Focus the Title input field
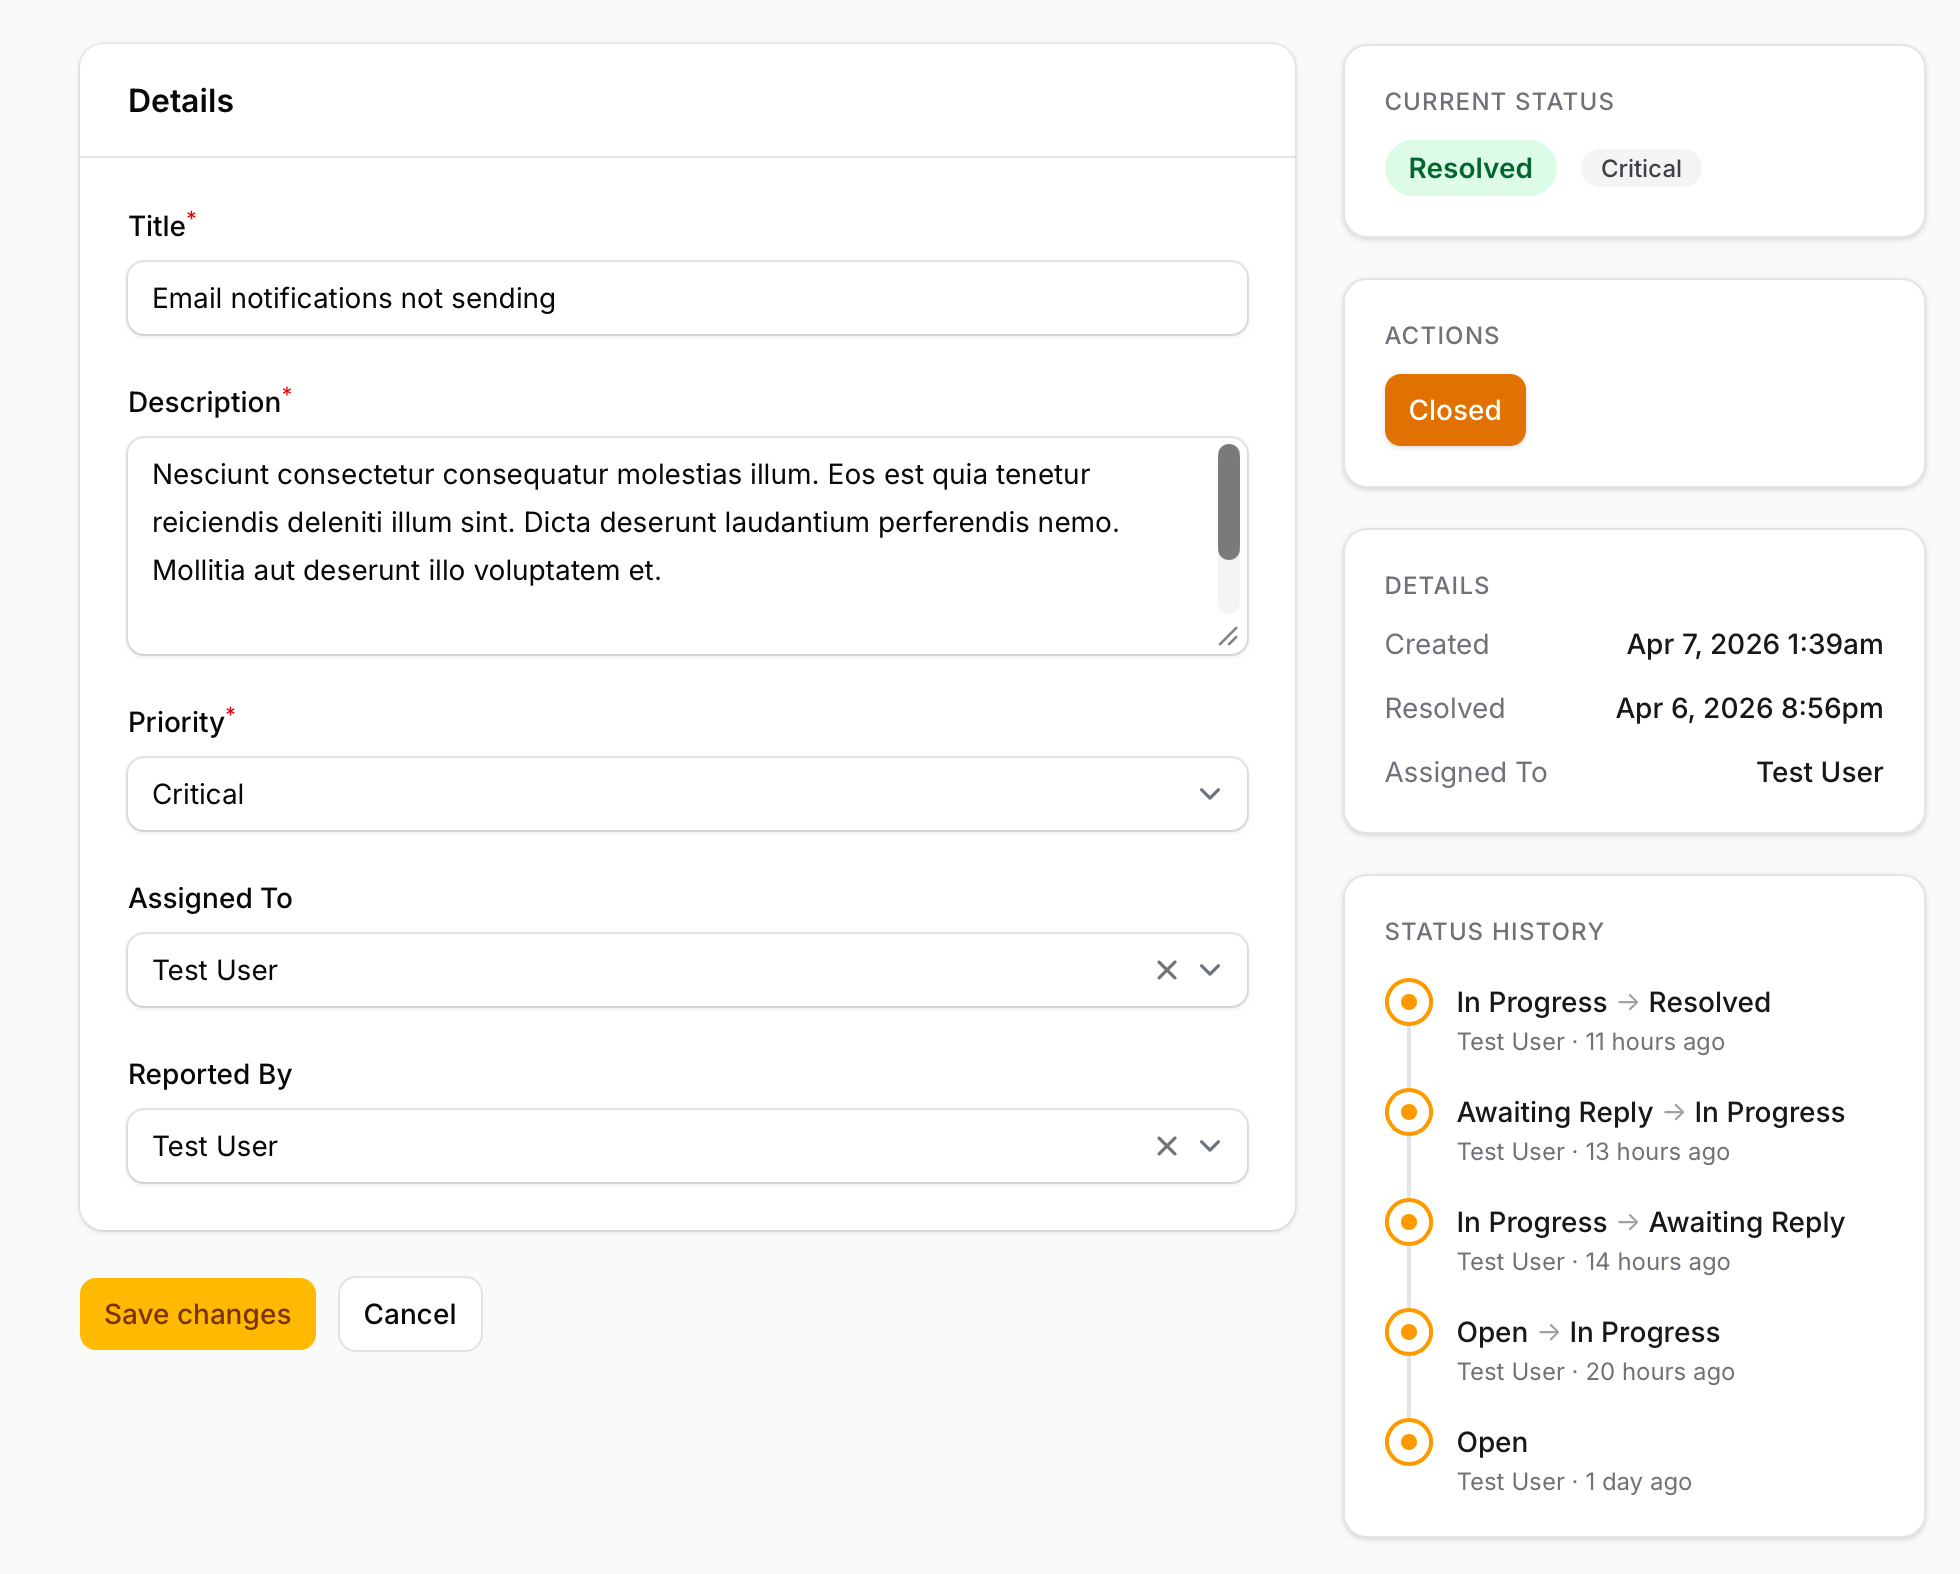The height and width of the screenshot is (1574, 1960). (687, 298)
